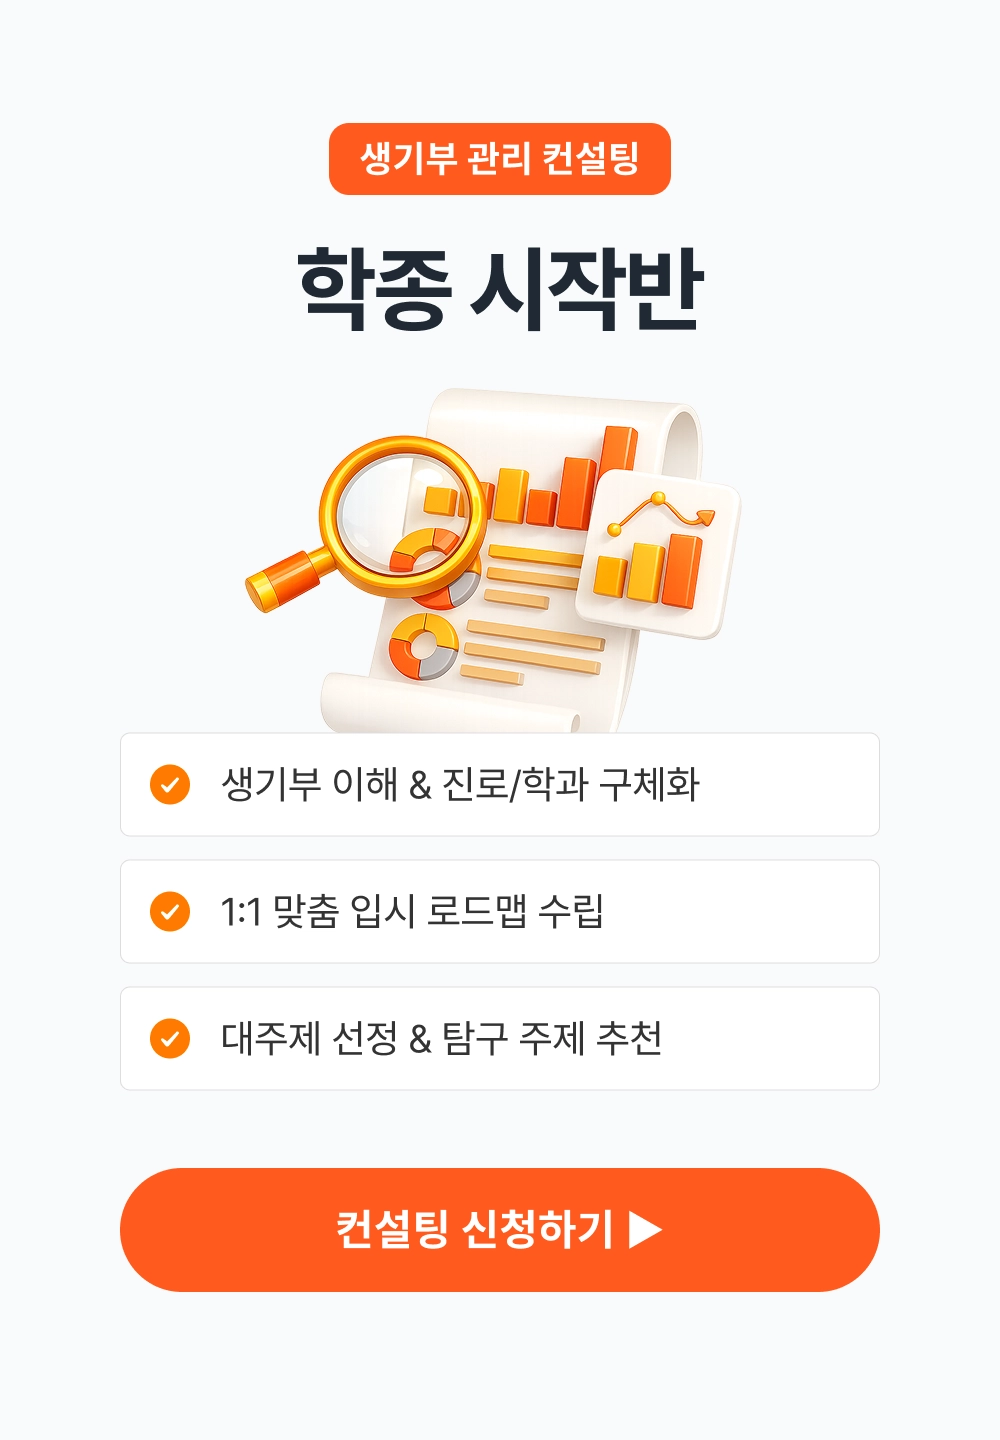Click the play triangle in the apply button
Viewport: 1000px width, 1440px height.
[x=646, y=1230]
